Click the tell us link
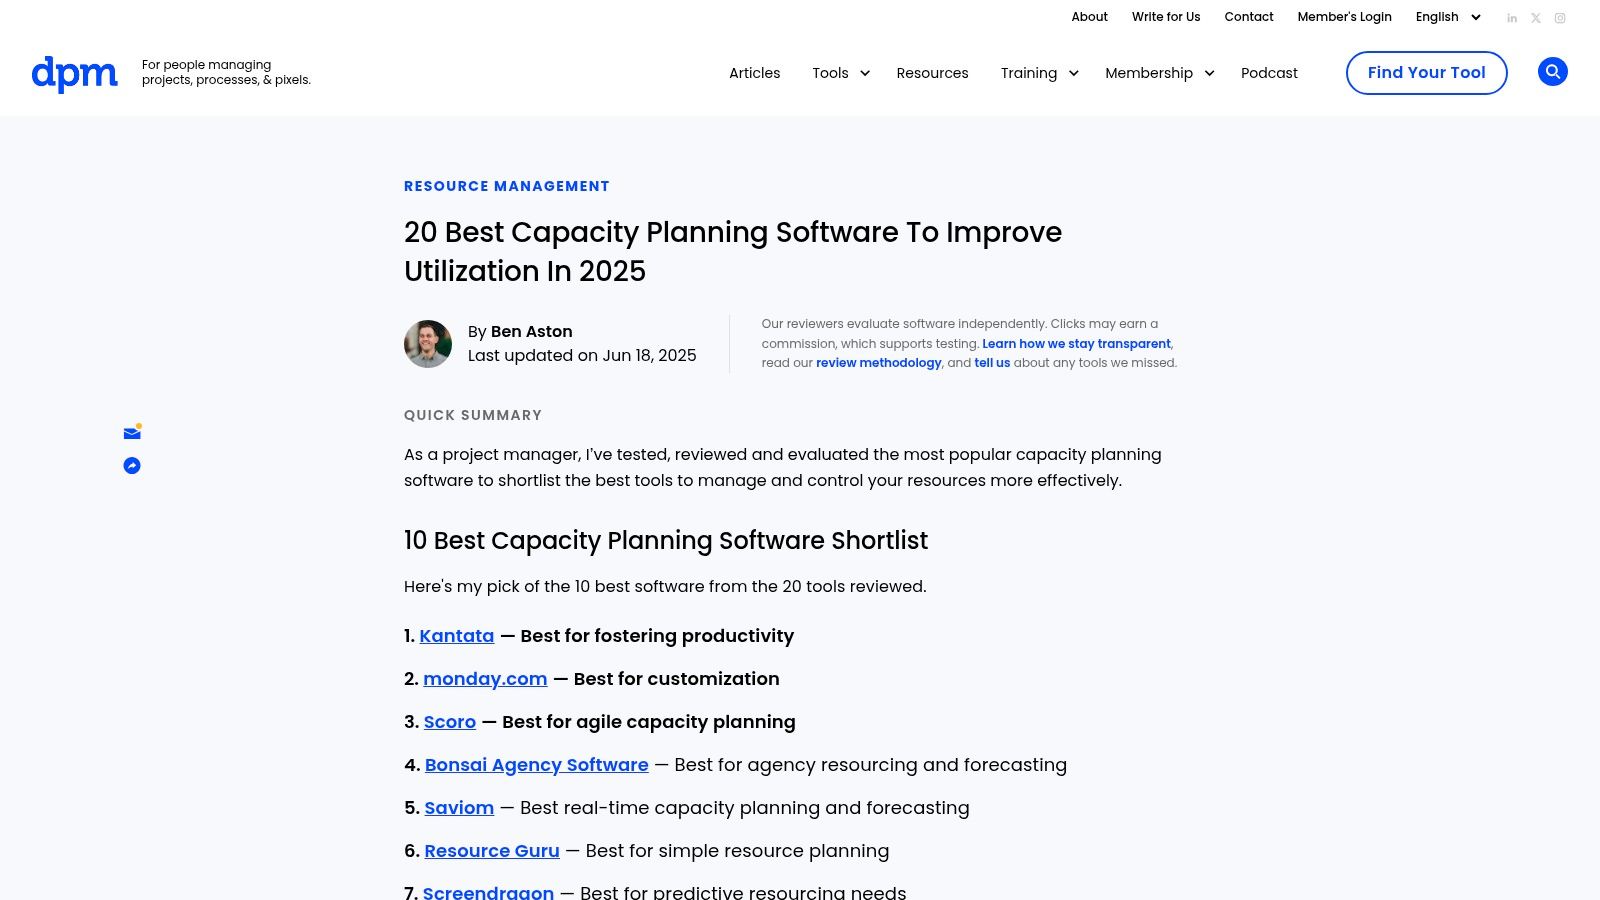 tap(992, 363)
